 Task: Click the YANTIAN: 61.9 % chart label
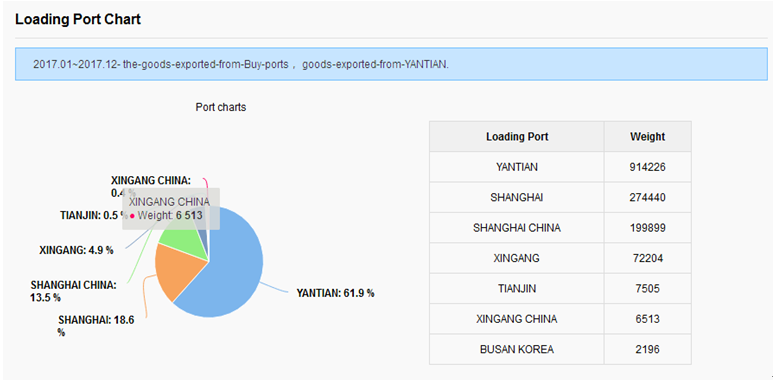[x=335, y=293]
